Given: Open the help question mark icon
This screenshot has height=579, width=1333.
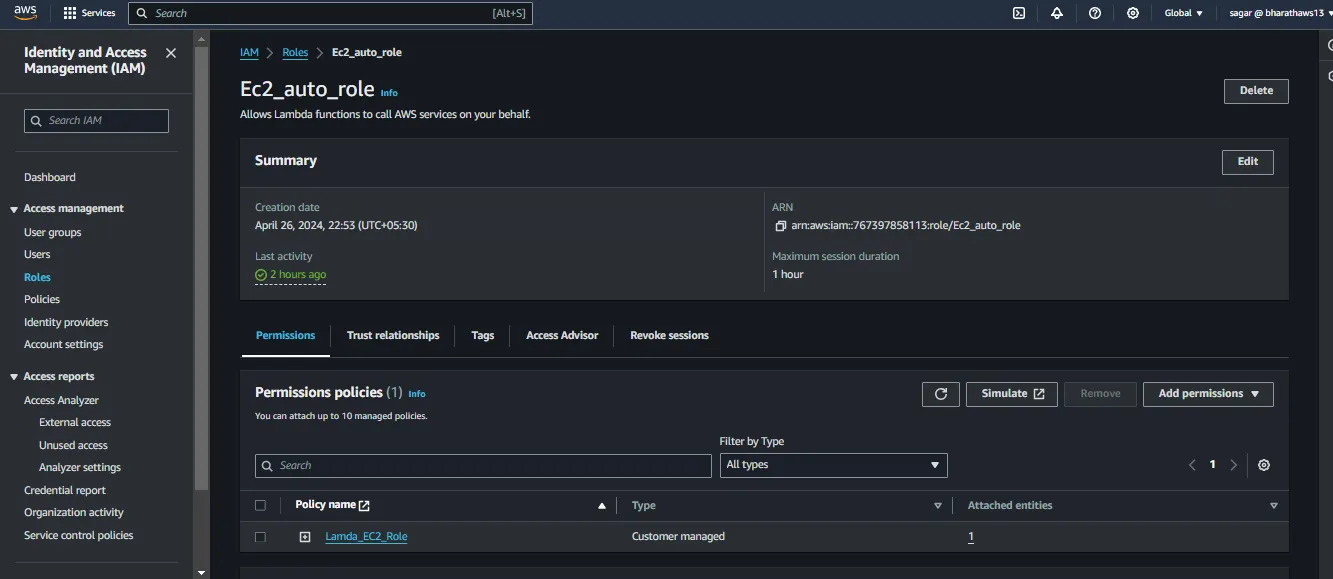Looking at the screenshot, I should (x=1095, y=13).
